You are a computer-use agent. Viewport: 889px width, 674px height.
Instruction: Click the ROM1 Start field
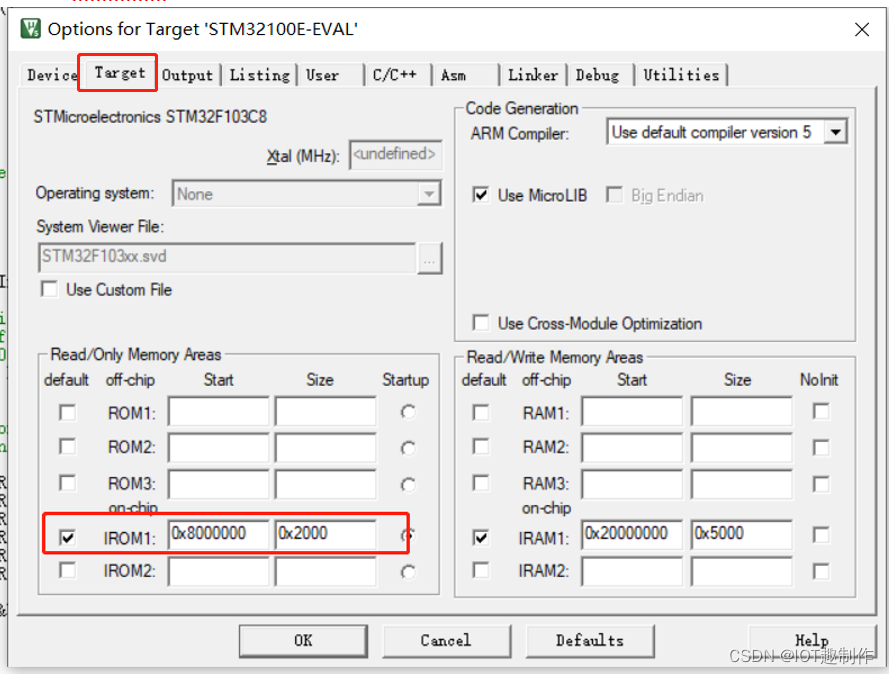coord(218,412)
